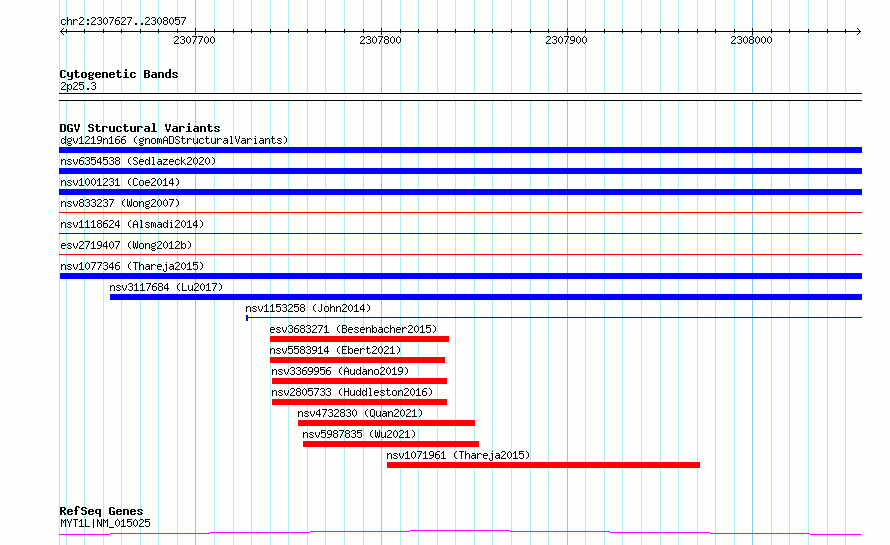
Task: Open esv3683271 (Besenbacher2015) label
Action: coord(353,329)
